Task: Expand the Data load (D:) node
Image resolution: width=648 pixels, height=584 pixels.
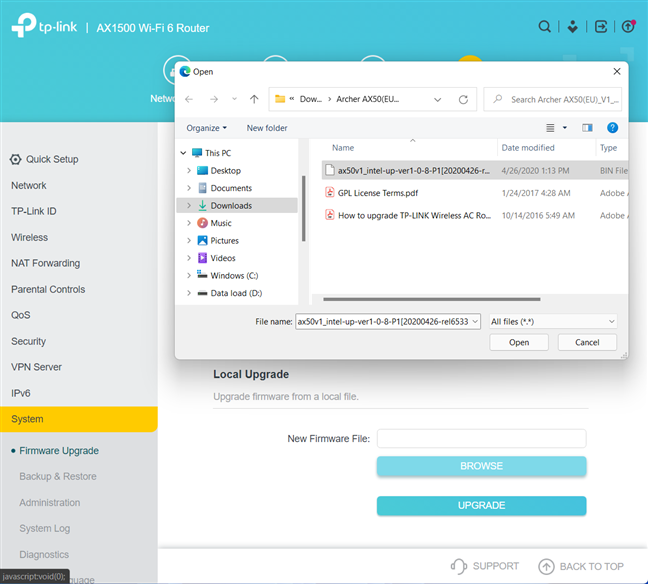Action: 189,293
